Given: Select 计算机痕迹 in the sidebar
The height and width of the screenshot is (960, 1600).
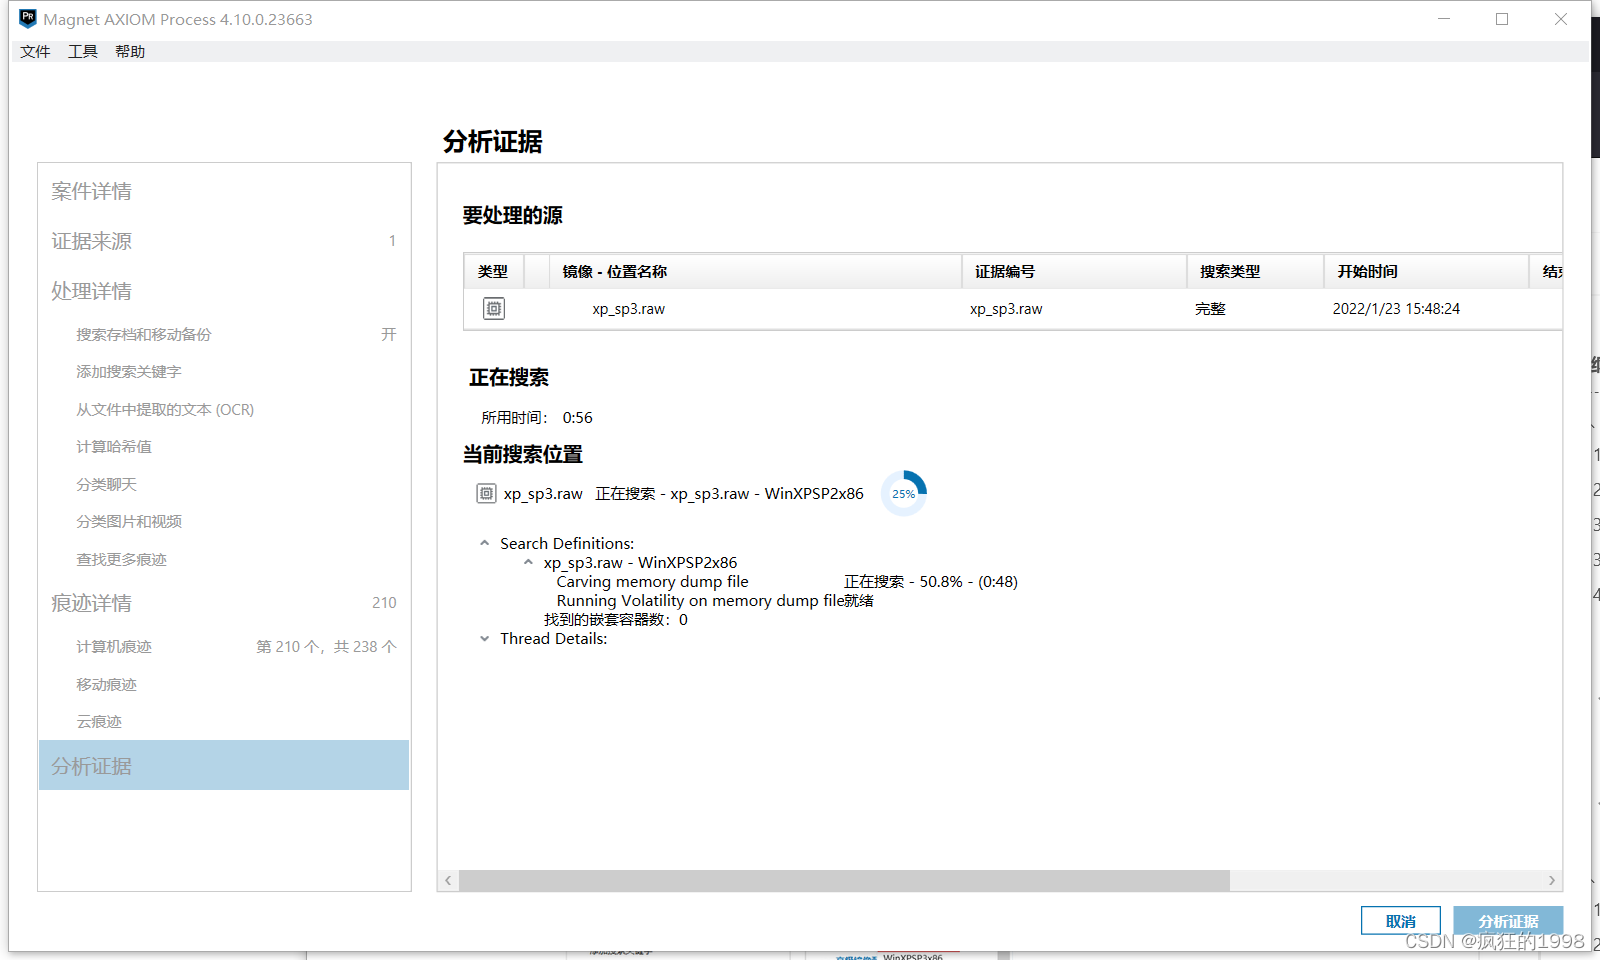Looking at the screenshot, I should (114, 647).
